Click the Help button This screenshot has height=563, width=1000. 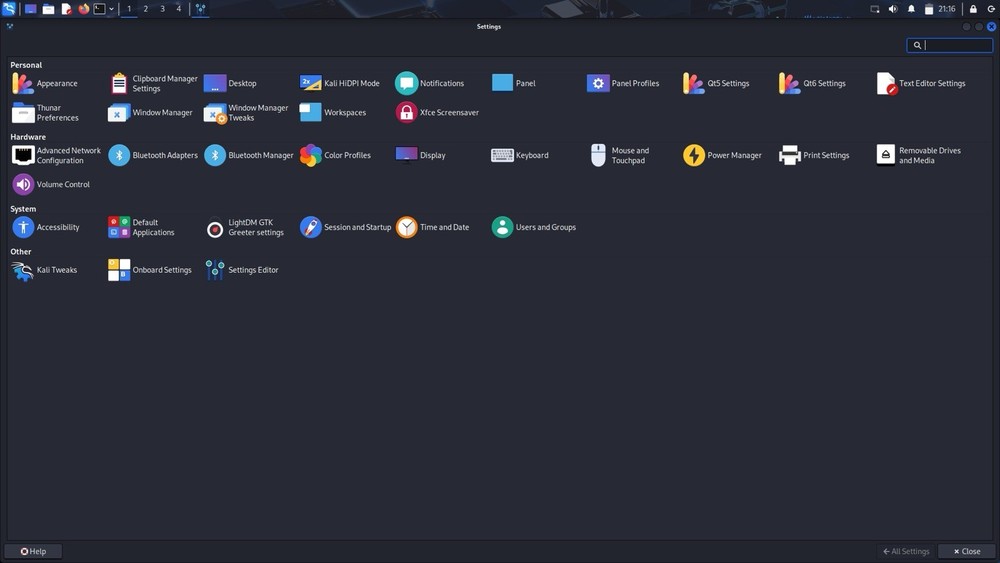click(33, 552)
